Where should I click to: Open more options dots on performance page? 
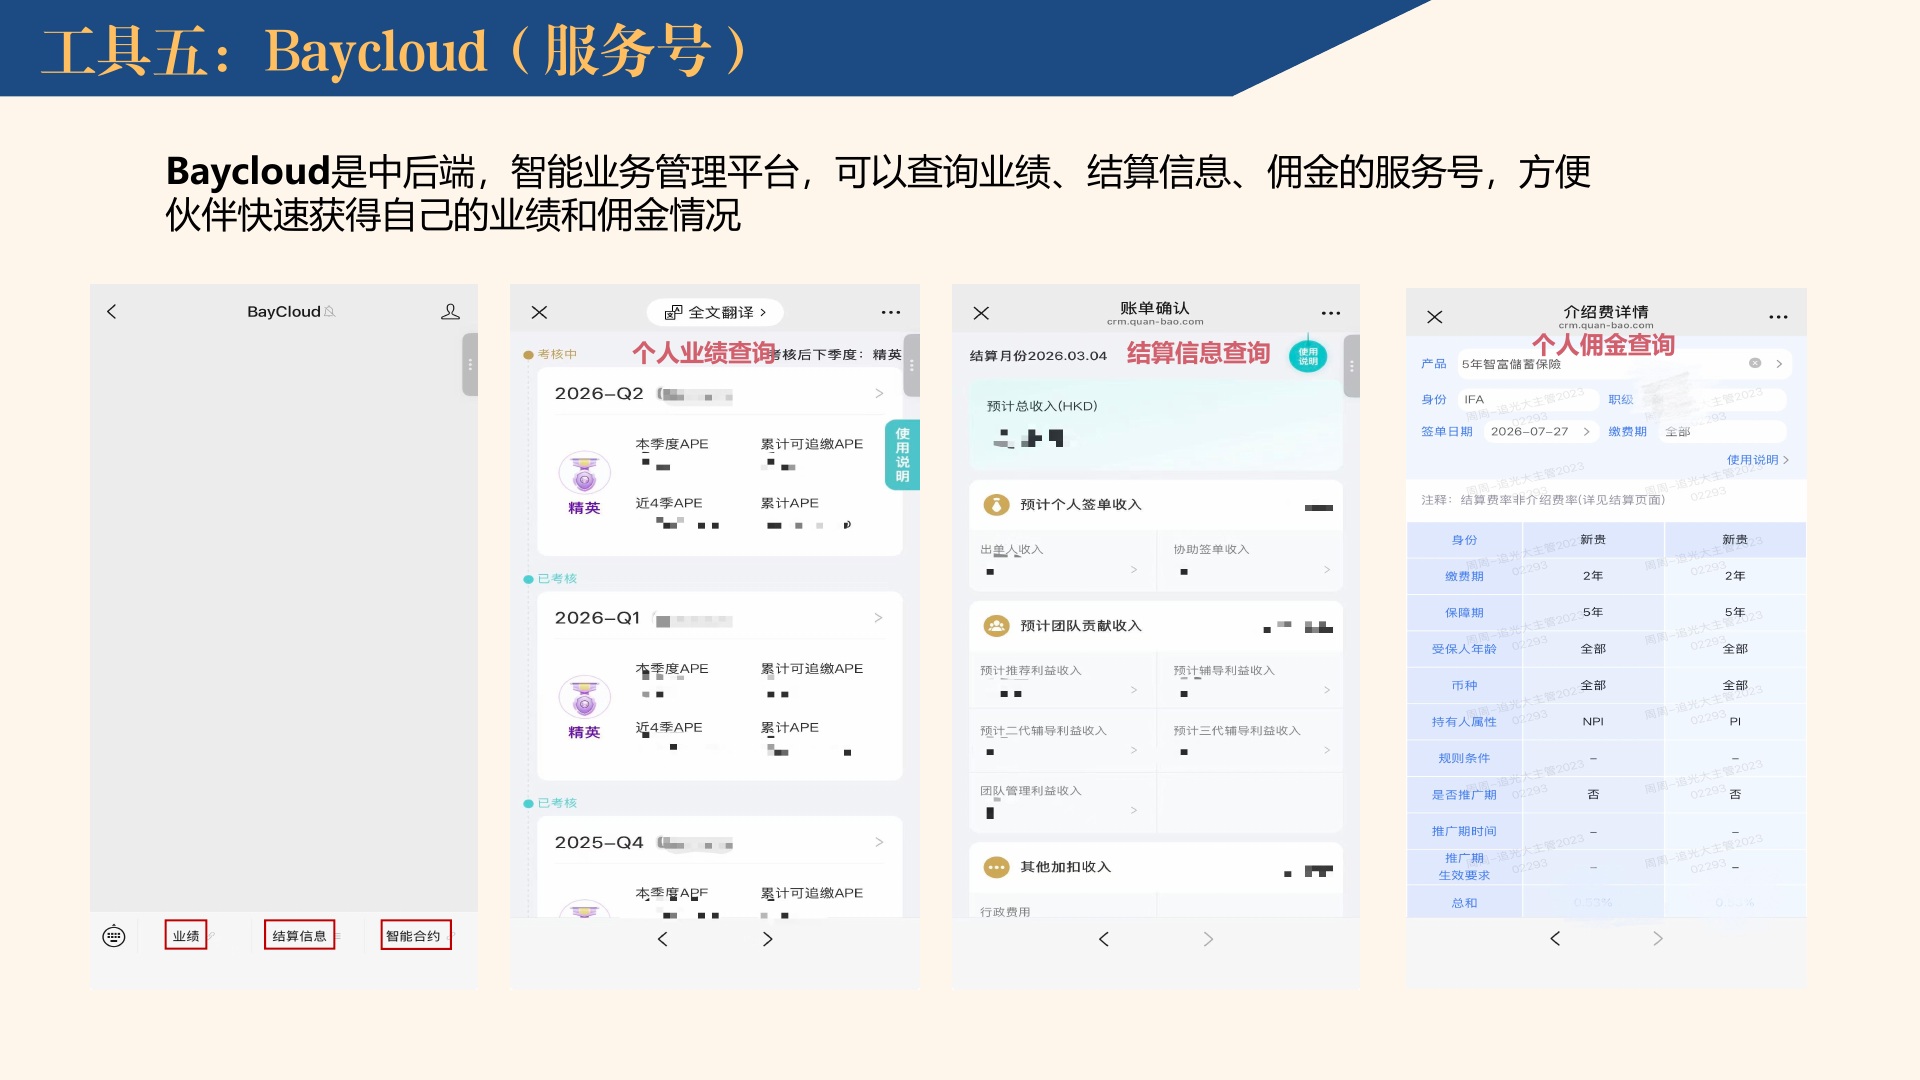coord(891,312)
